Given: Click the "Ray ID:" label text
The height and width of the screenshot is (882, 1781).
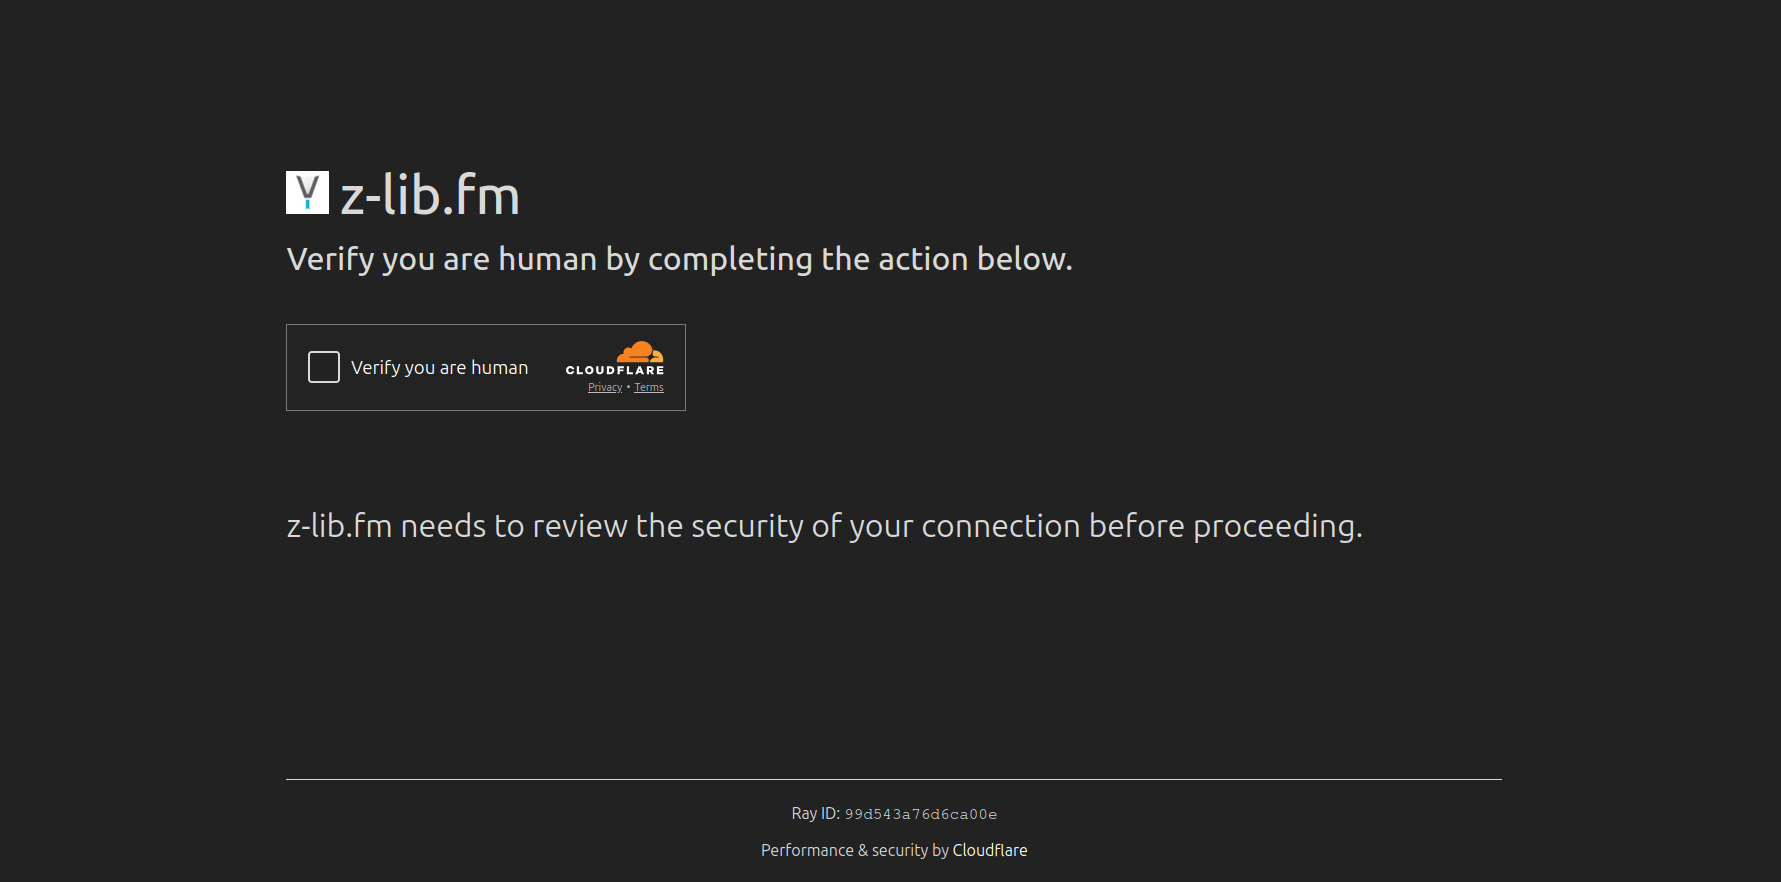Looking at the screenshot, I should point(815,814).
